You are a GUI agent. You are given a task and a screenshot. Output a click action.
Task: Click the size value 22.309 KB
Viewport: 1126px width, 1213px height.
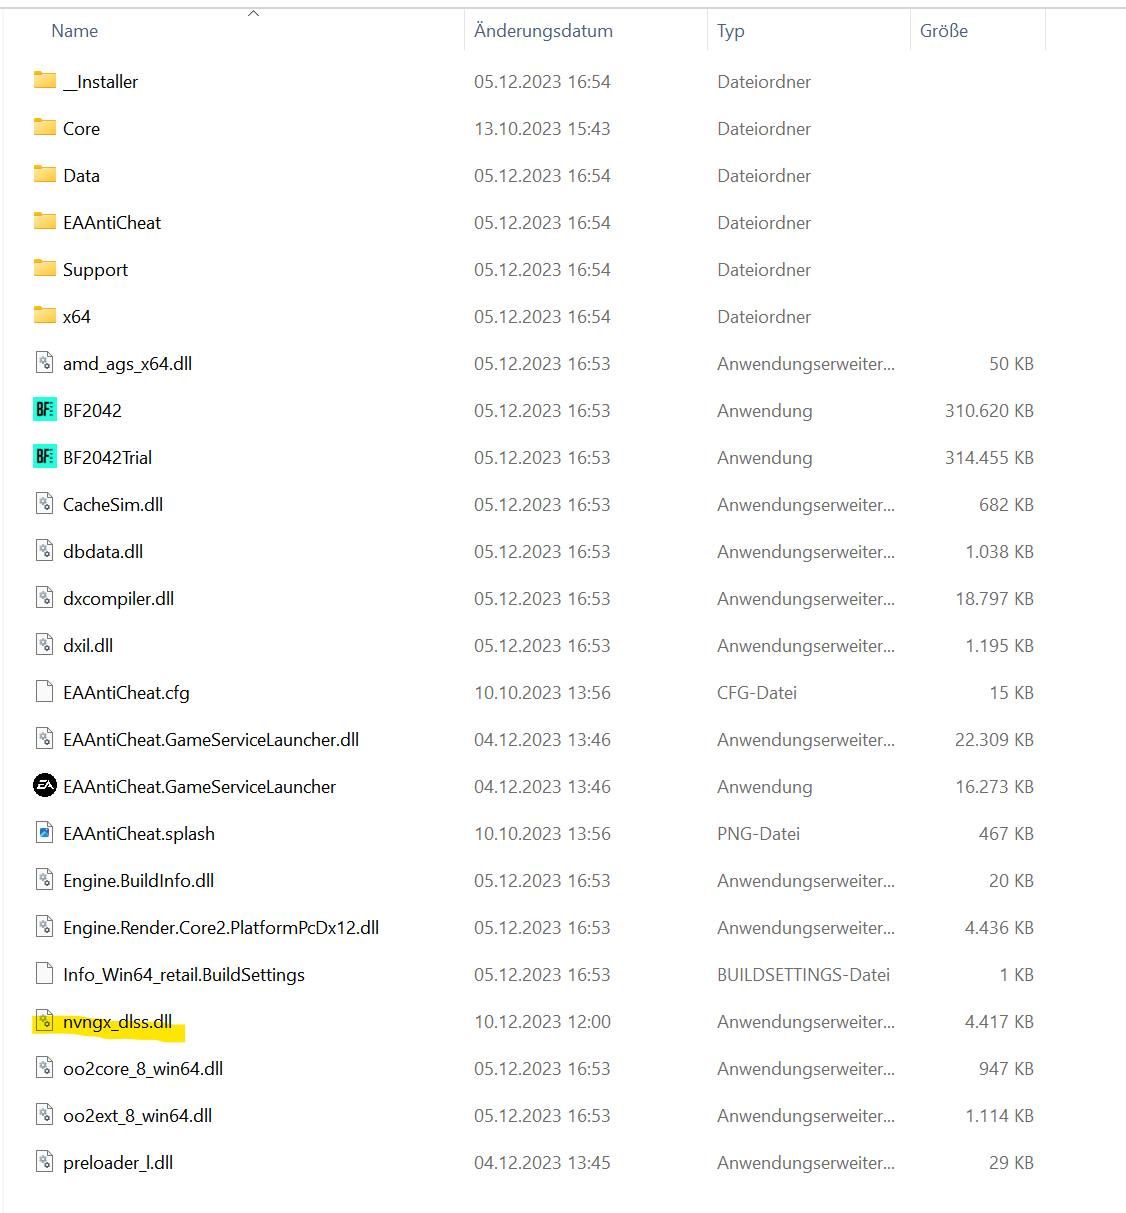[994, 740]
